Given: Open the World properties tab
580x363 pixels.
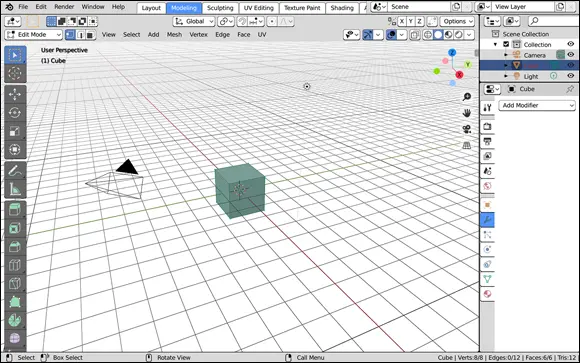Looking at the screenshot, I should click(x=488, y=186).
